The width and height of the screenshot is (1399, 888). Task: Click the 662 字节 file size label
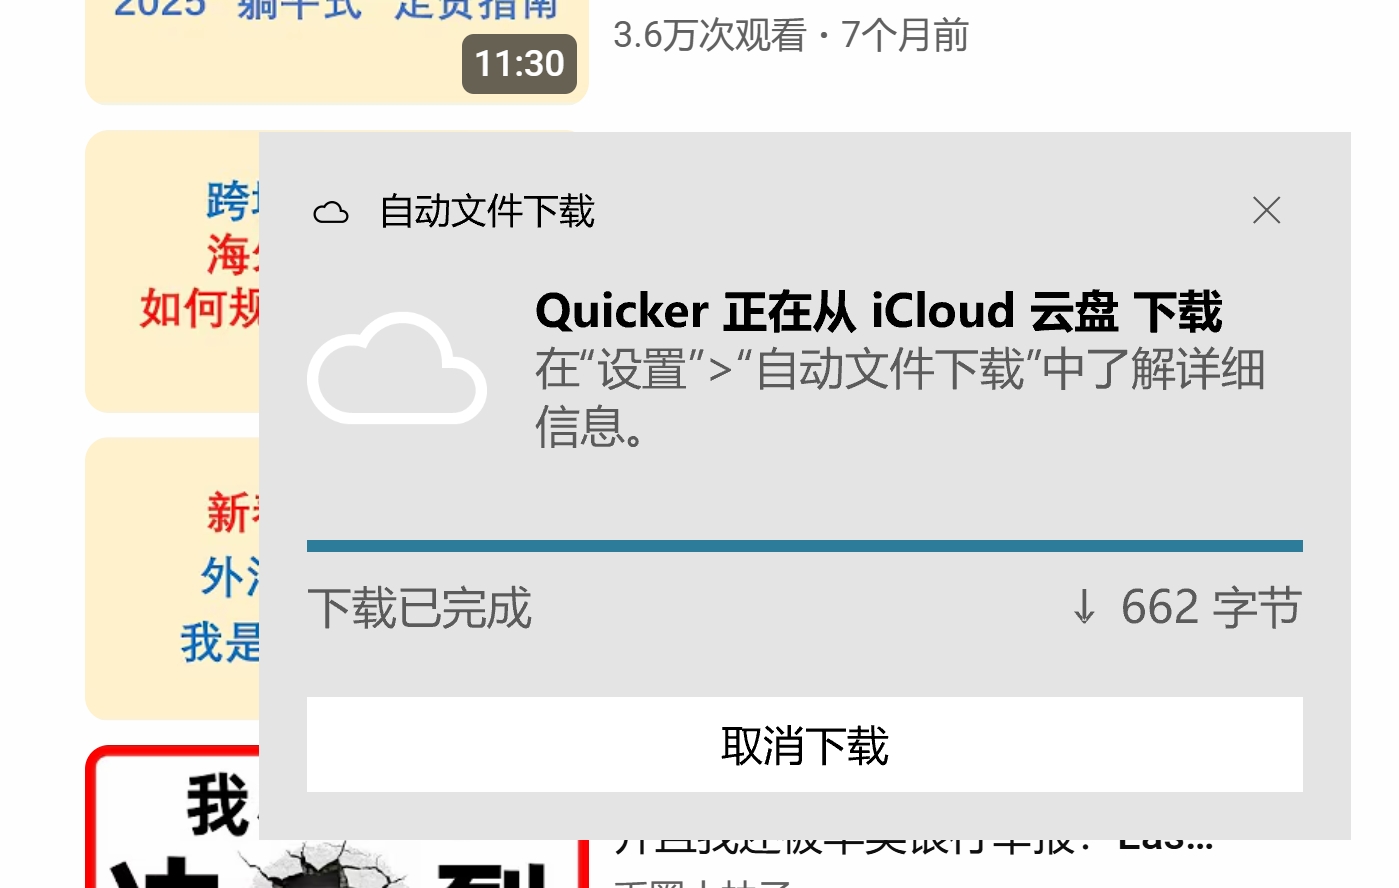point(1211,607)
